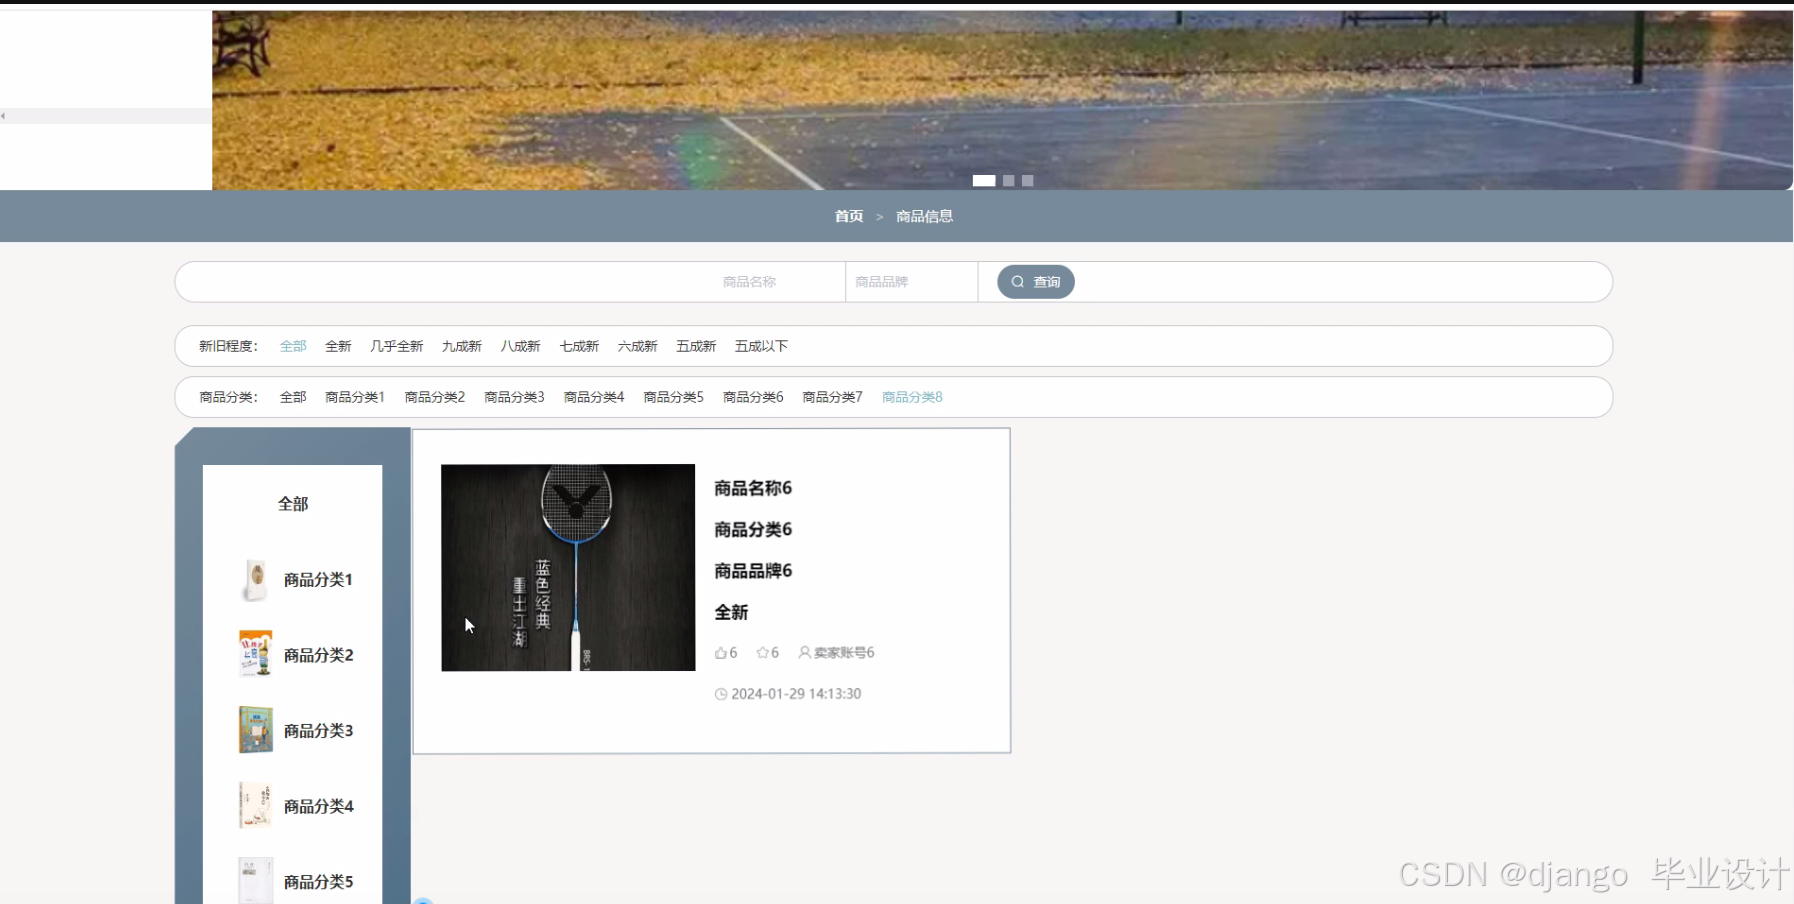This screenshot has width=1794, height=904.
Task: Select 商品分类8 in the top filter row
Action: [x=912, y=397]
